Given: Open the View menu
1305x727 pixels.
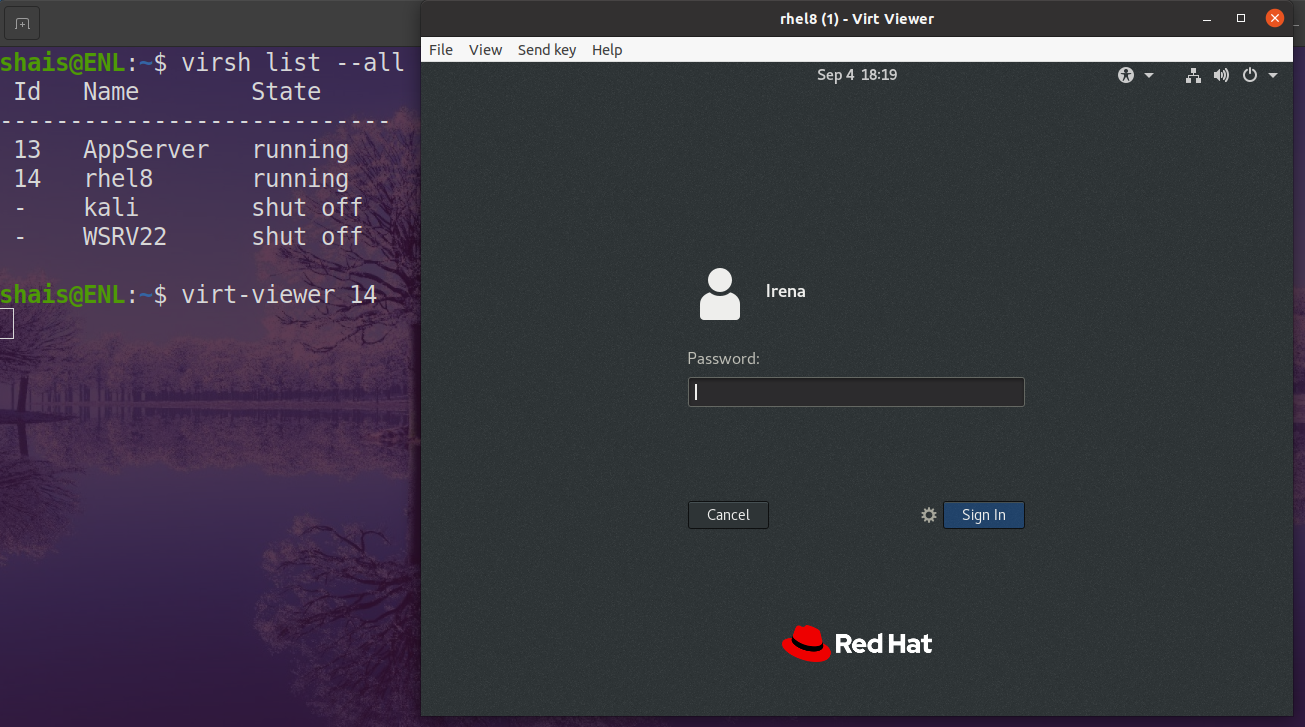Looking at the screenshot, I should tap(485, 50).
